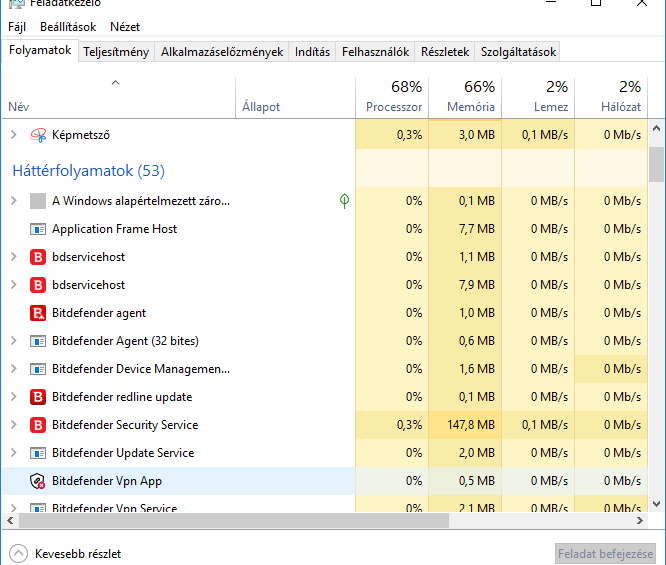666x565 pixels.
Task: Click the Application Frame Host icon
Action: (x=38, y=229)
